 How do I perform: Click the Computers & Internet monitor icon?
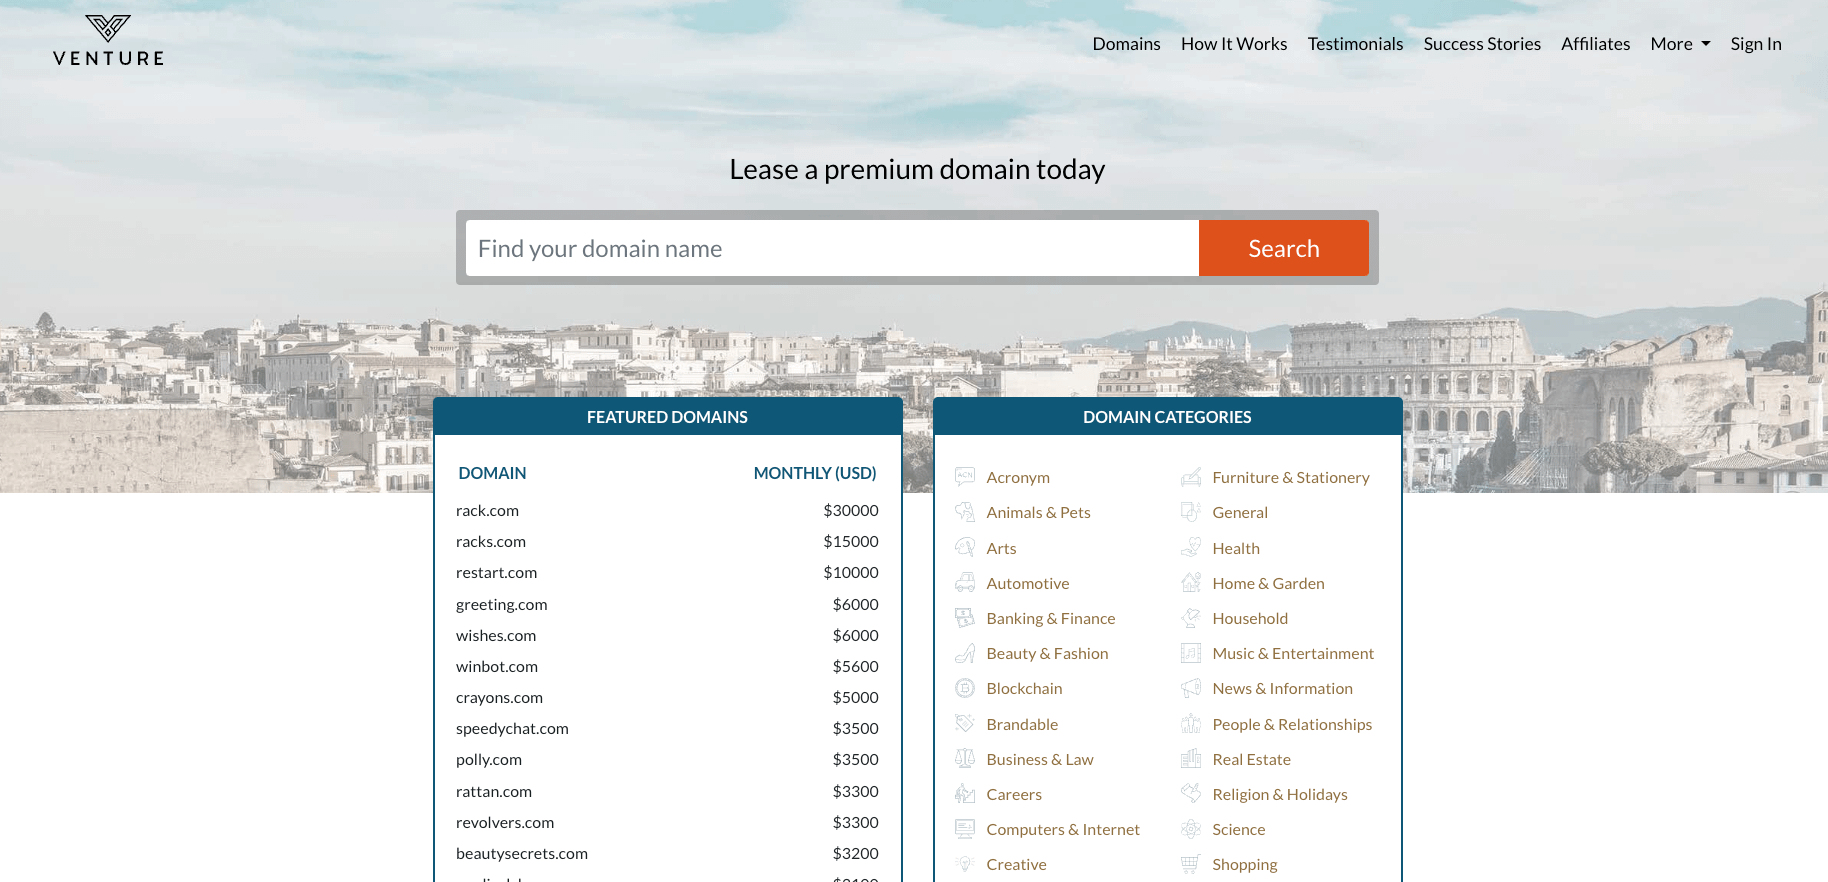click(x=965, y=829)
